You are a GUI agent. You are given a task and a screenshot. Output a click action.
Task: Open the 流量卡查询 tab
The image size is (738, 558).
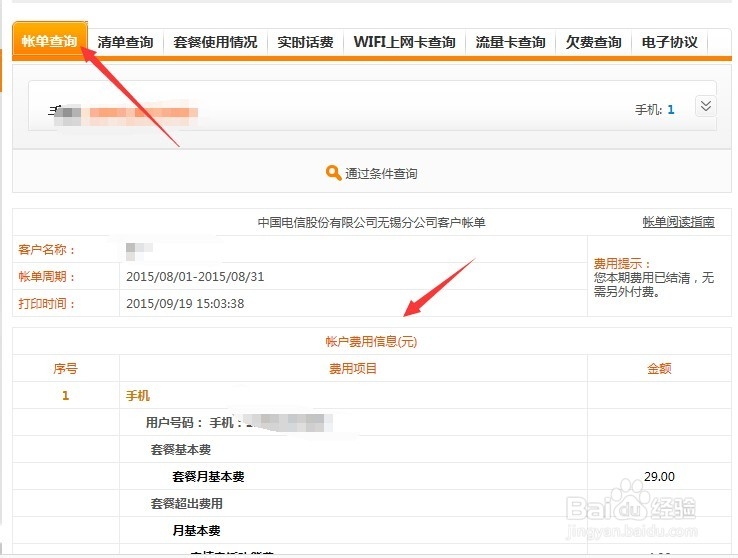(x=510, y=42)
